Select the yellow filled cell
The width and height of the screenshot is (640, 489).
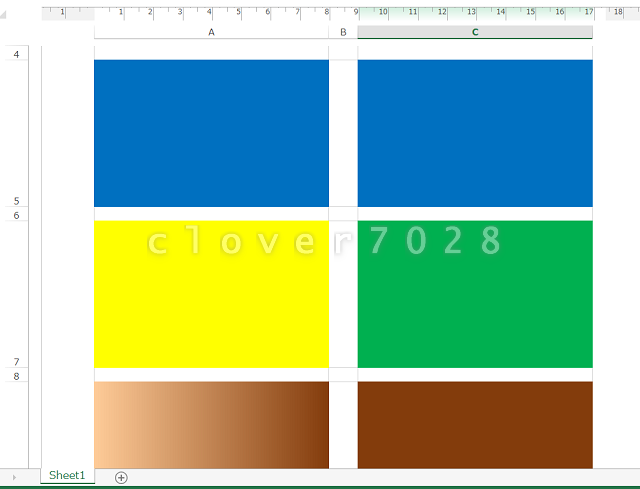coord(211,294)
